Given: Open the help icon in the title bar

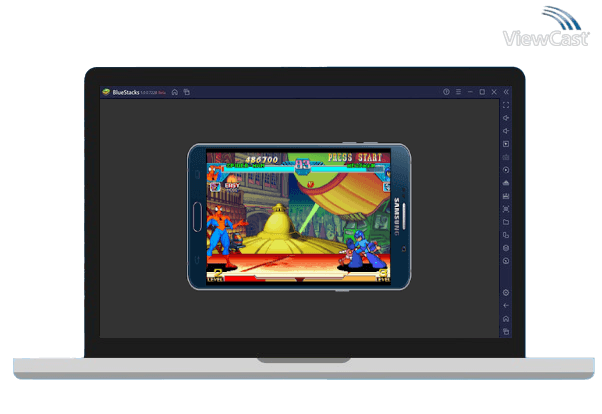Looking at the screenshot, I should [446, 92].
